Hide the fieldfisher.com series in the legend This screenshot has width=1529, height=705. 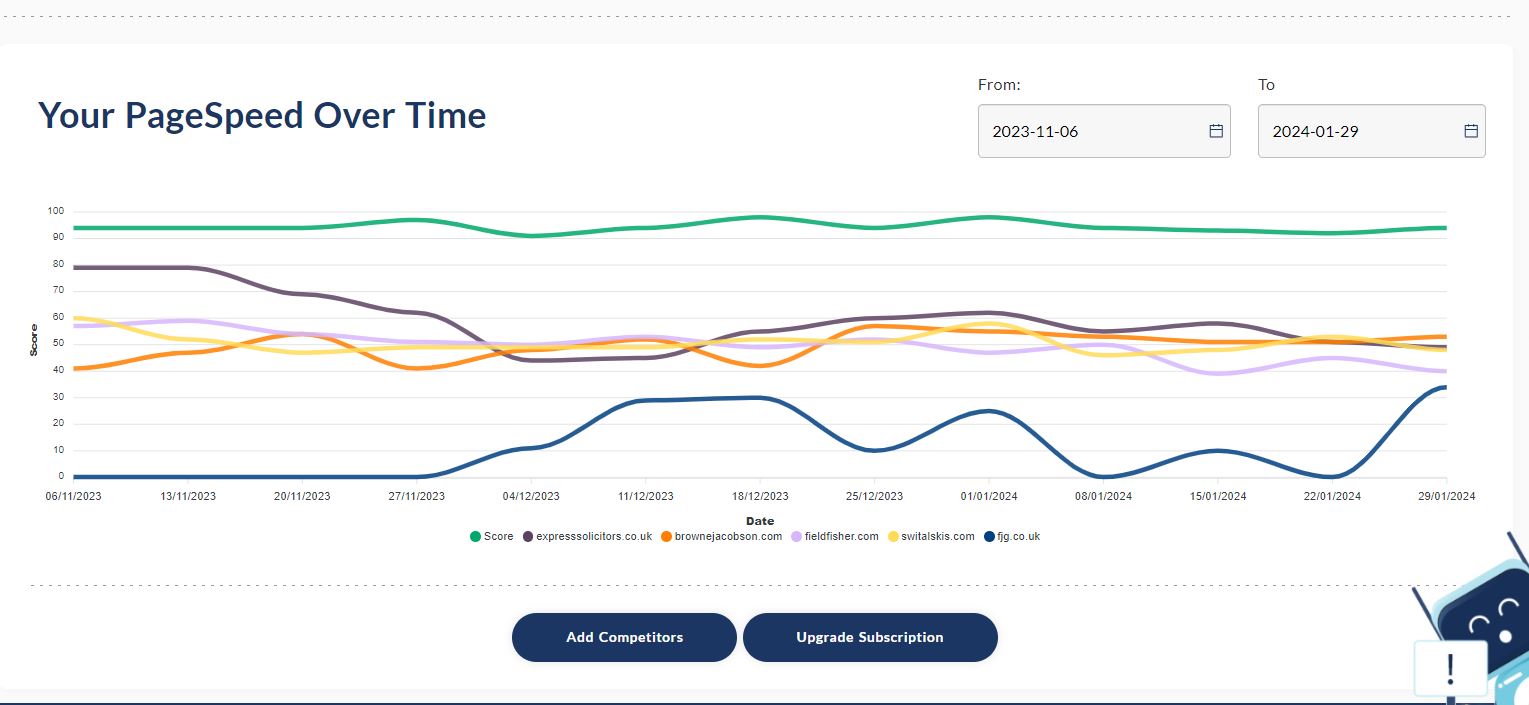[835, 537]
